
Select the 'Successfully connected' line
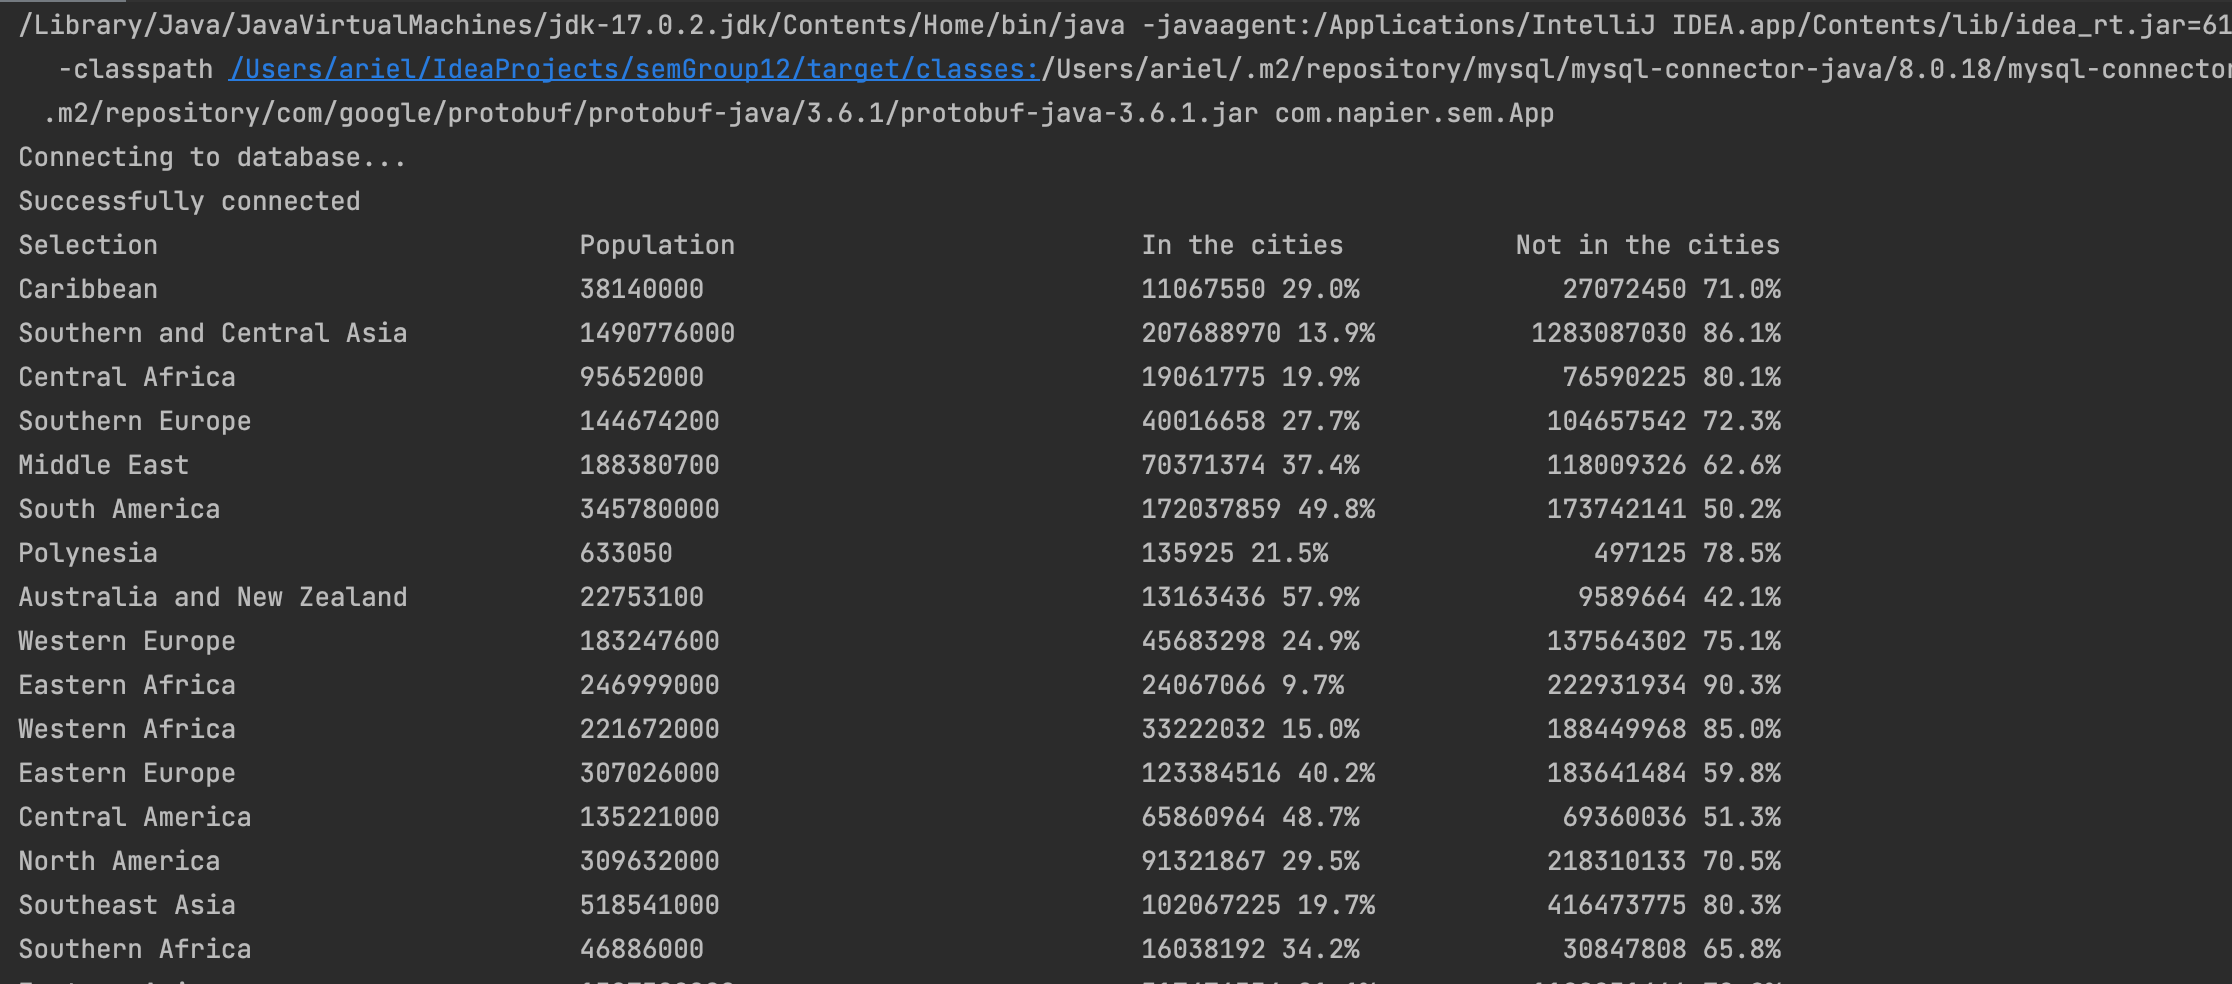tap(189, 201)
